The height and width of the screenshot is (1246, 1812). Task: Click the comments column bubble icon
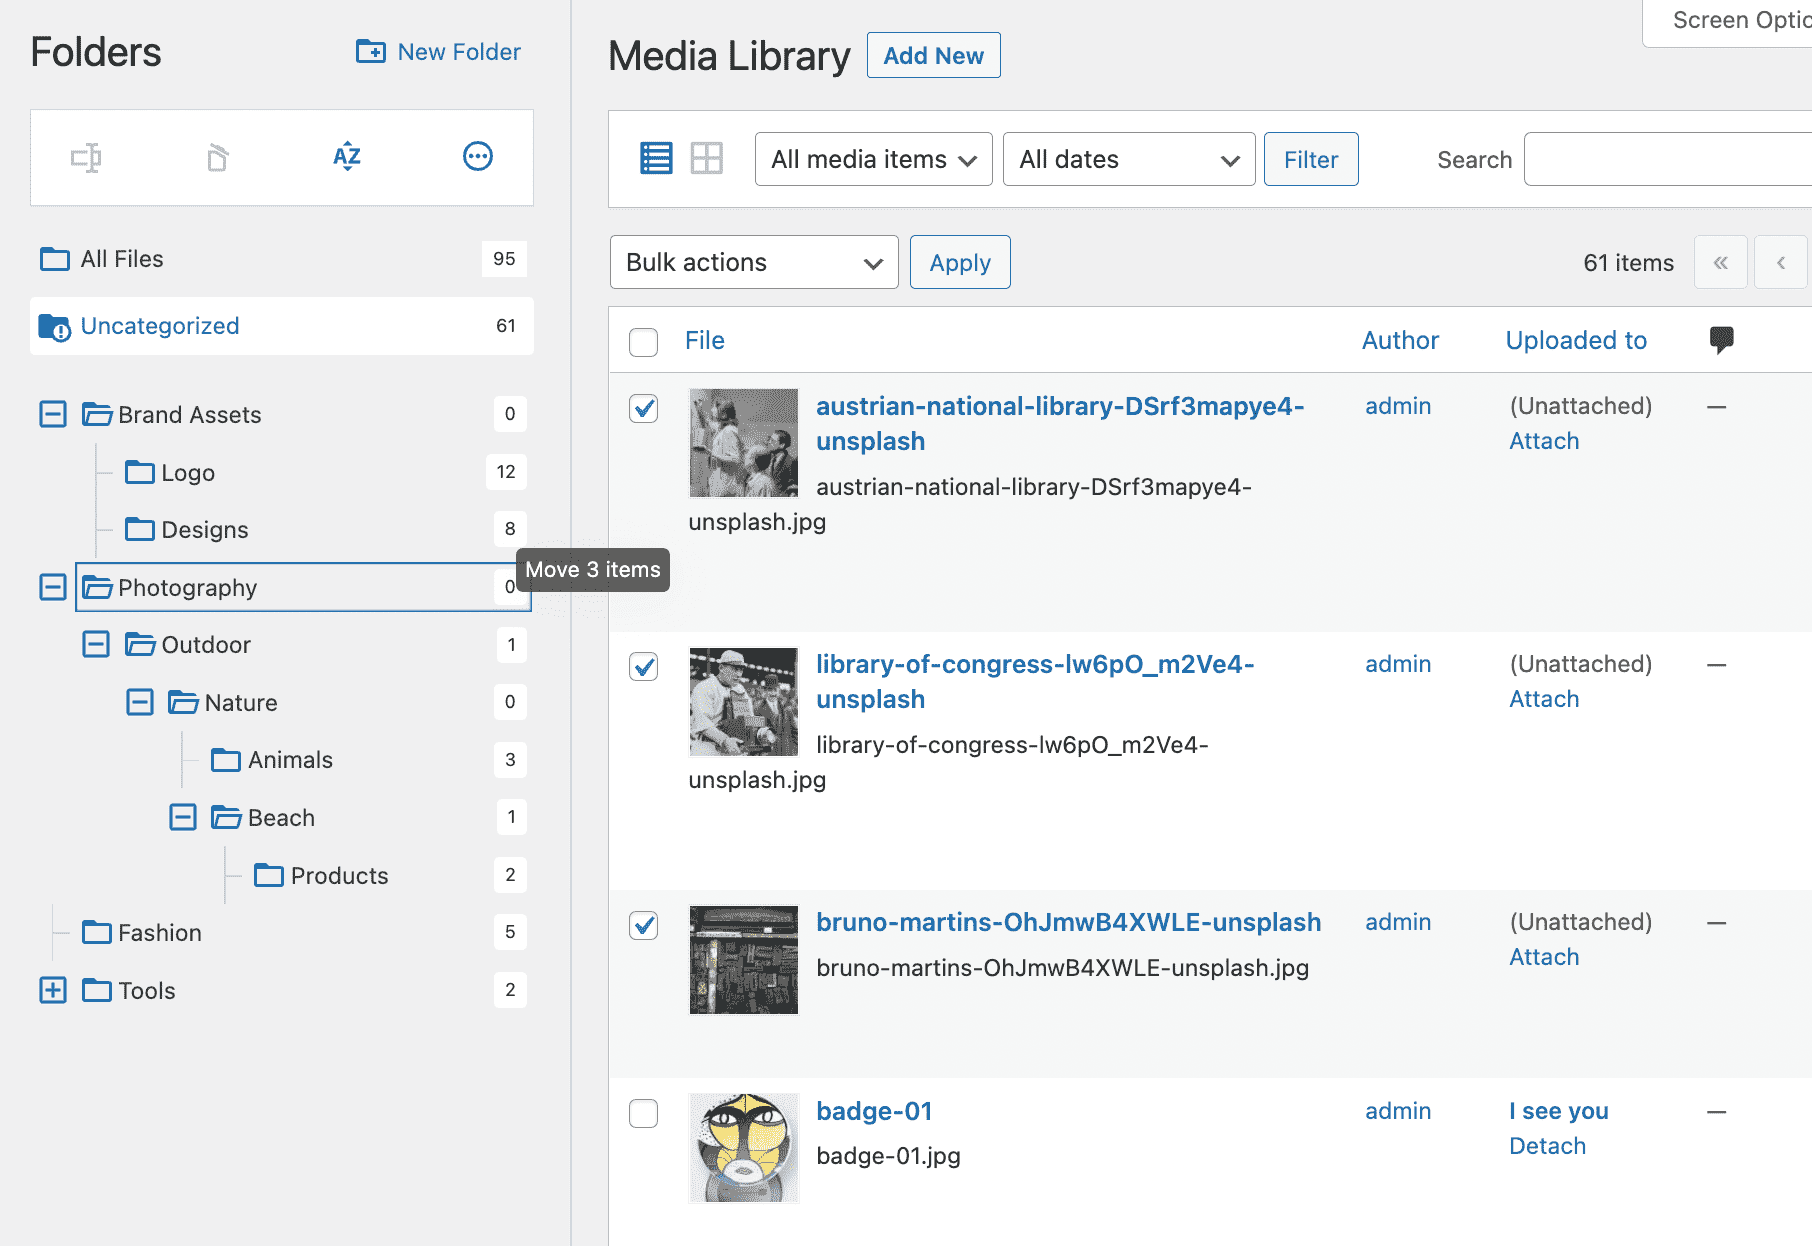coord(1723,340)
